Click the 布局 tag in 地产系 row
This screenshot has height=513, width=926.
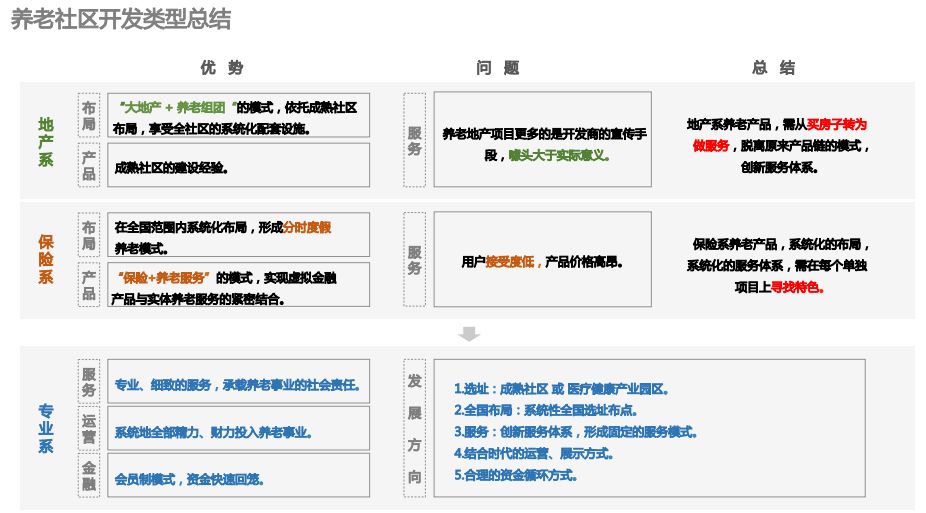pyautogui.click(x=89, y=116)
